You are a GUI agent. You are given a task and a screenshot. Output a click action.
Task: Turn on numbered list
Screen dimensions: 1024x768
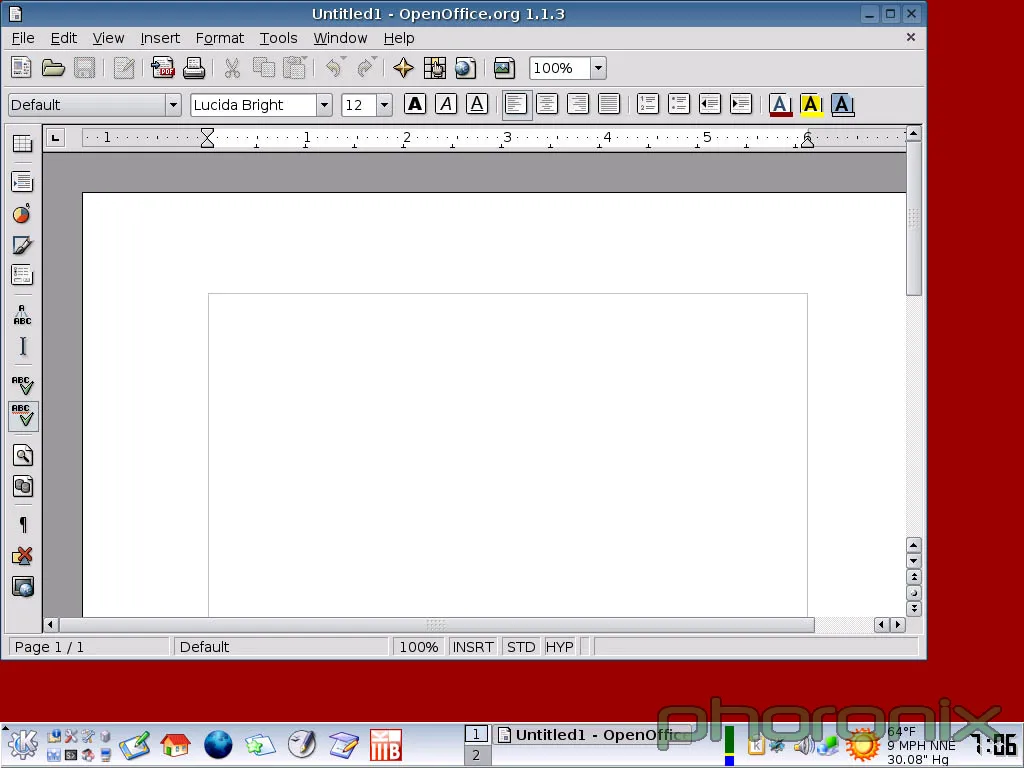click(648, 104)
